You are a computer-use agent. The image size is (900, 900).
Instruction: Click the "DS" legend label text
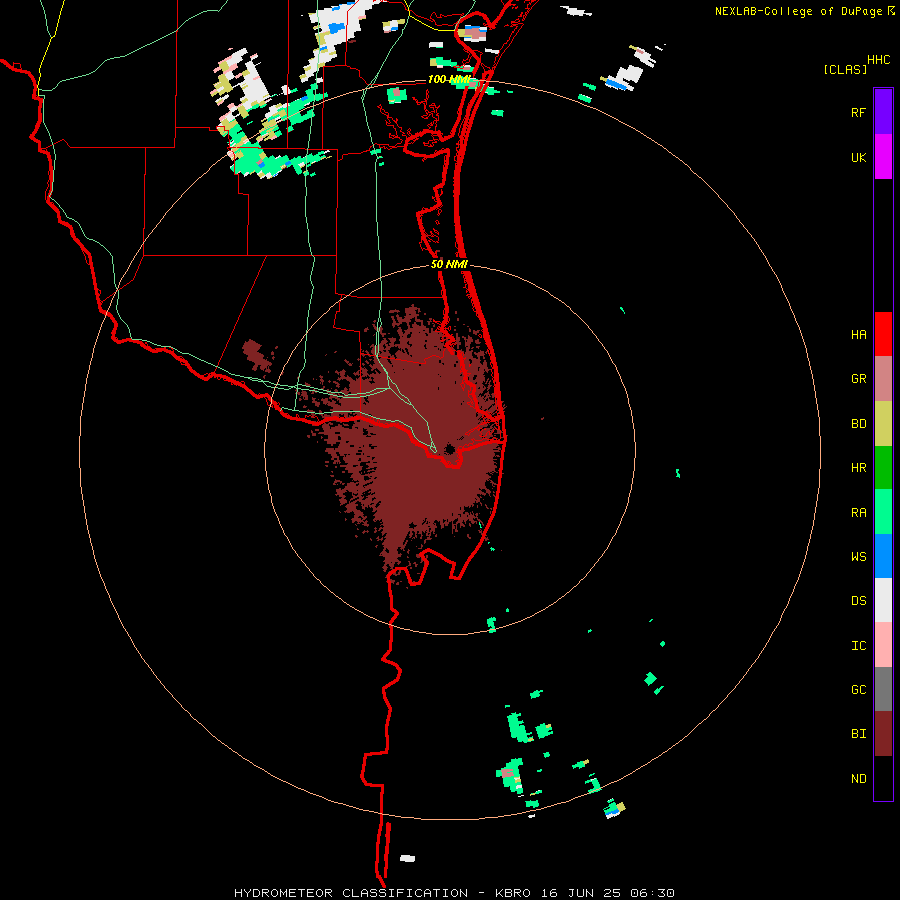pos(858,601)
